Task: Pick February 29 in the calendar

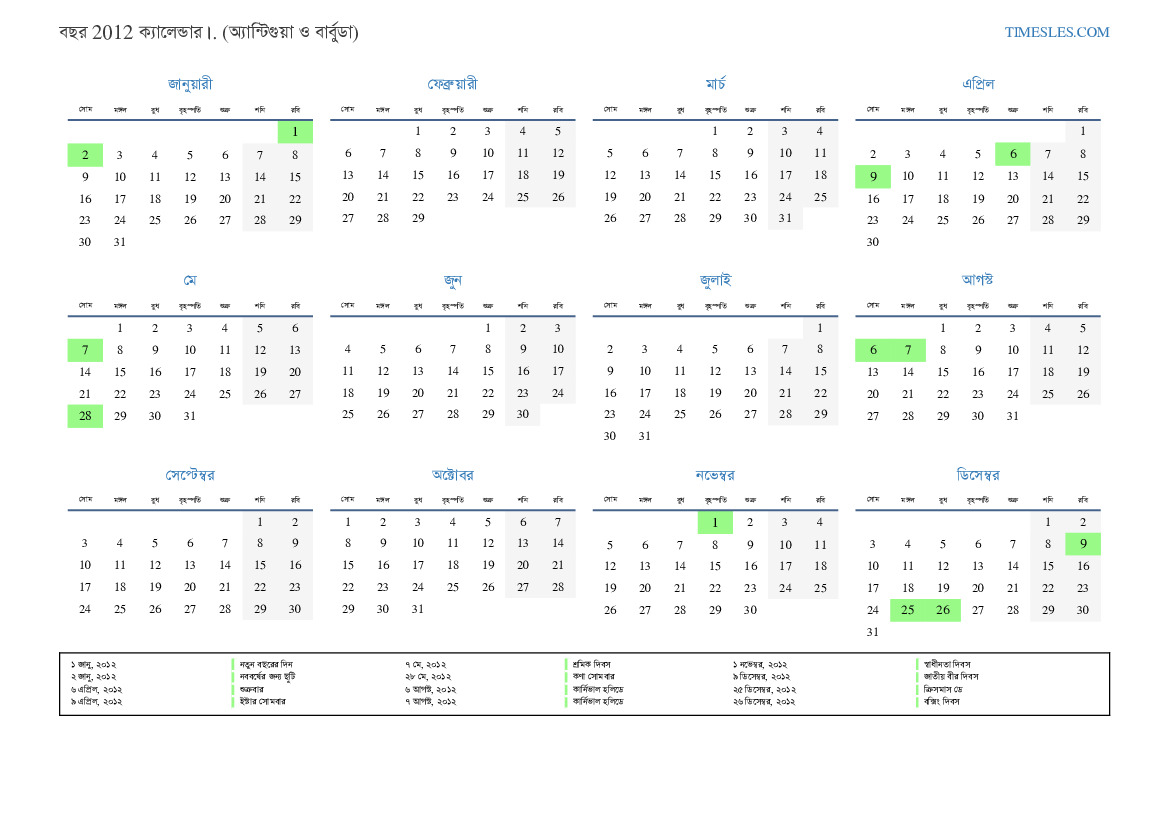Action: [x=418, y=218]
